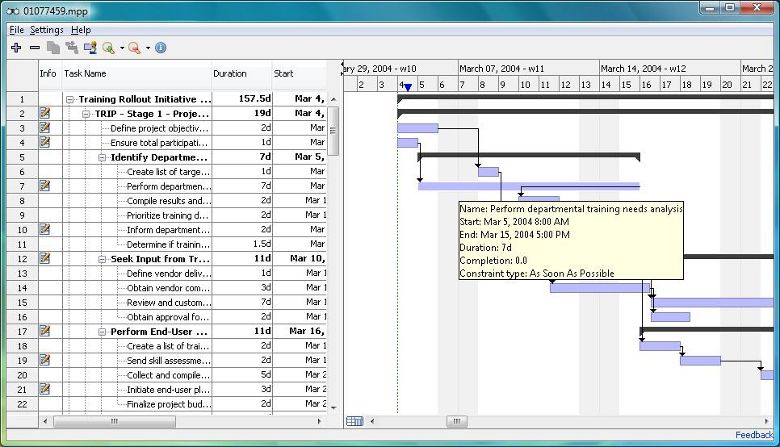Click the plus (add) toolbar icon
Screen dimensions: 780x447
coord(16,47)
